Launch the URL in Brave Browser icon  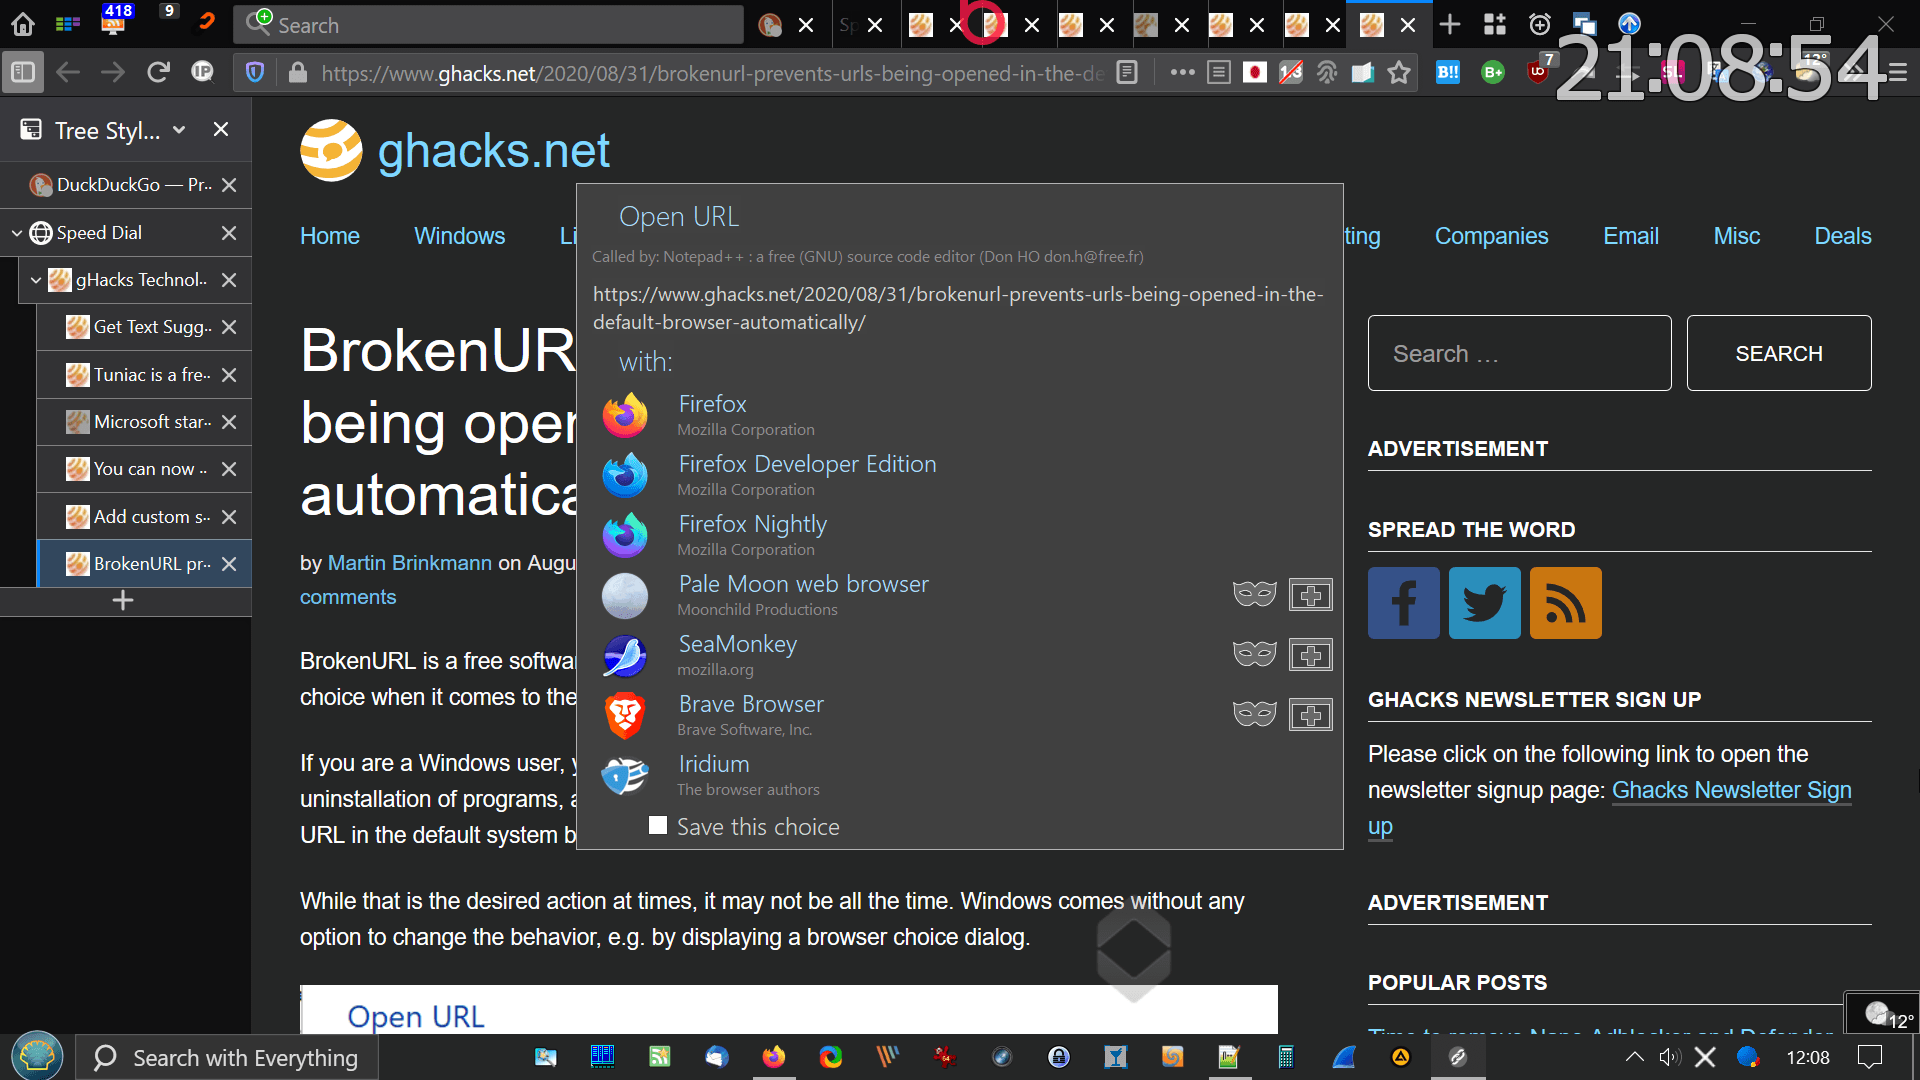click(x=625, y=715)
